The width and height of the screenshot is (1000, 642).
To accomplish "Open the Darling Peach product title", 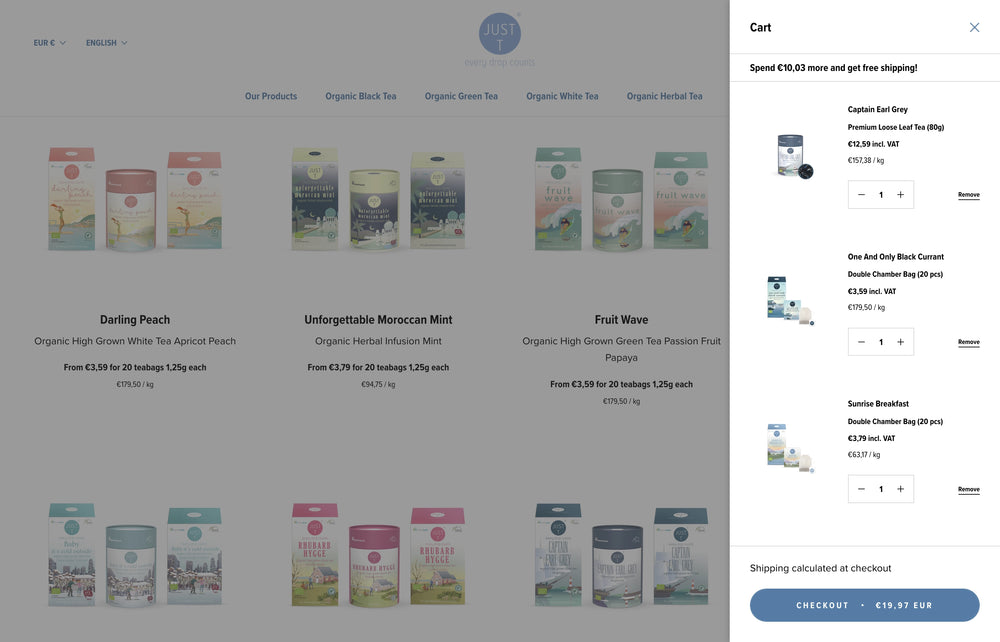I will (x=135, y=319).
